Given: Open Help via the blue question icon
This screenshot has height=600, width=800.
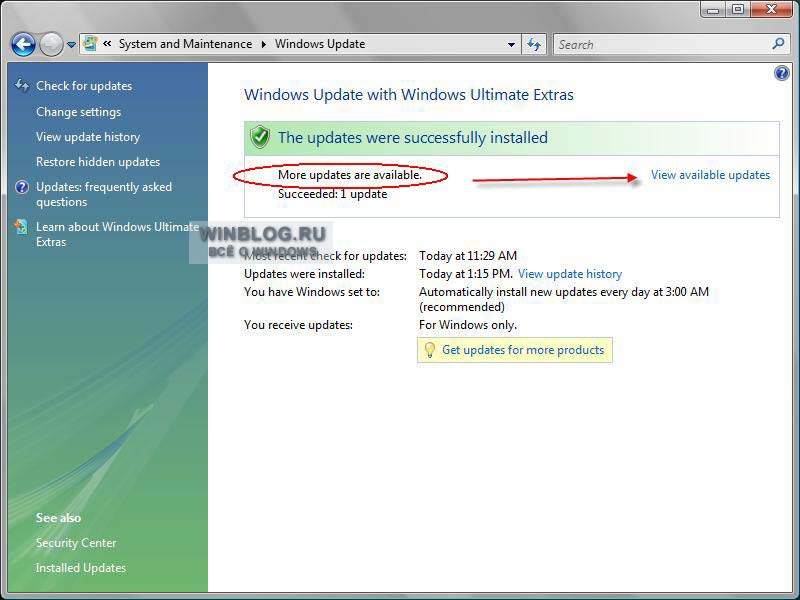Looking at the screenshot, I should tap(782, 73).
